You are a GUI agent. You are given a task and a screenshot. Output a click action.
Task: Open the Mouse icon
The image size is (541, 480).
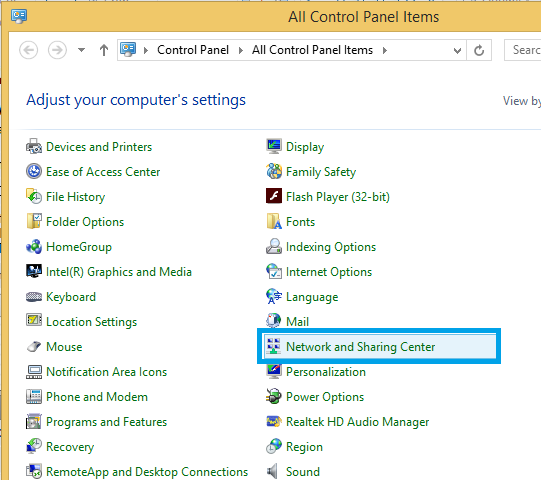[34, 346]
